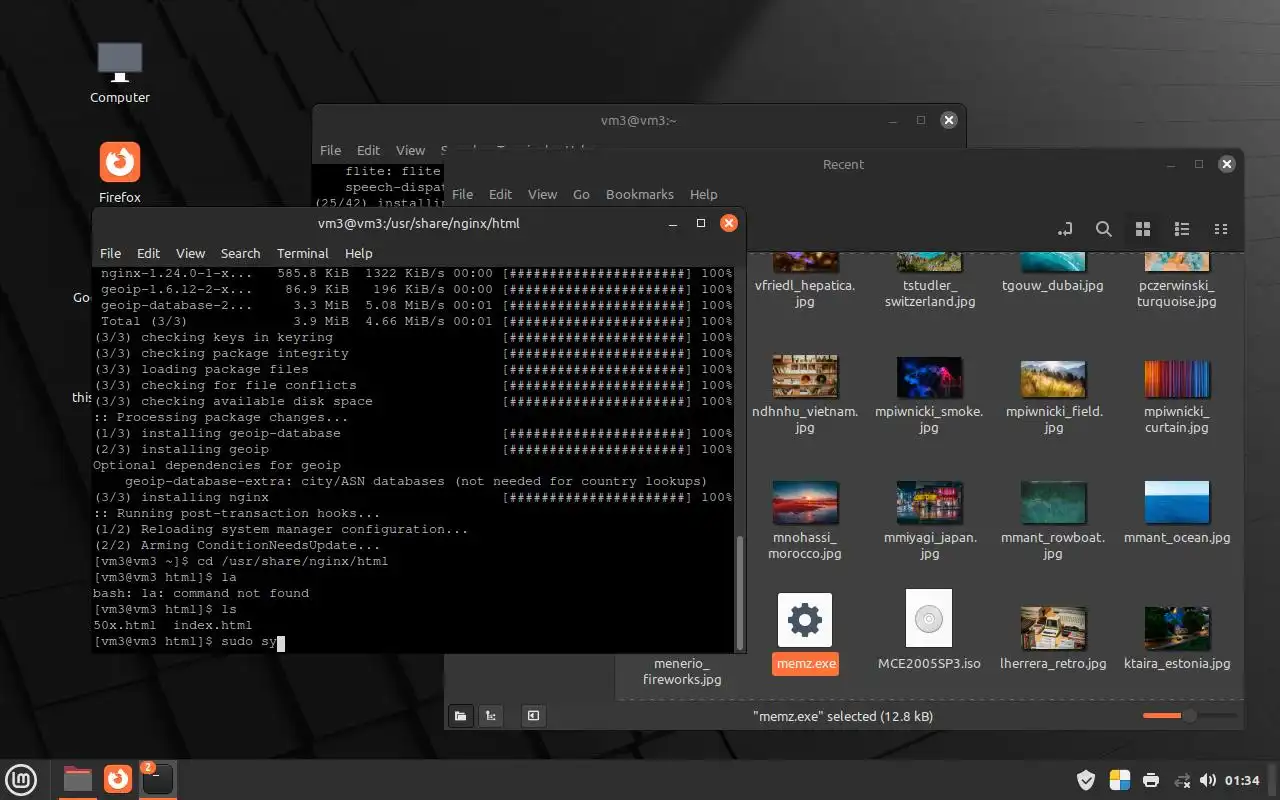Click the menerio_fireworks.jpg file name
1280x800 pixels.
[x=681, y=671]
